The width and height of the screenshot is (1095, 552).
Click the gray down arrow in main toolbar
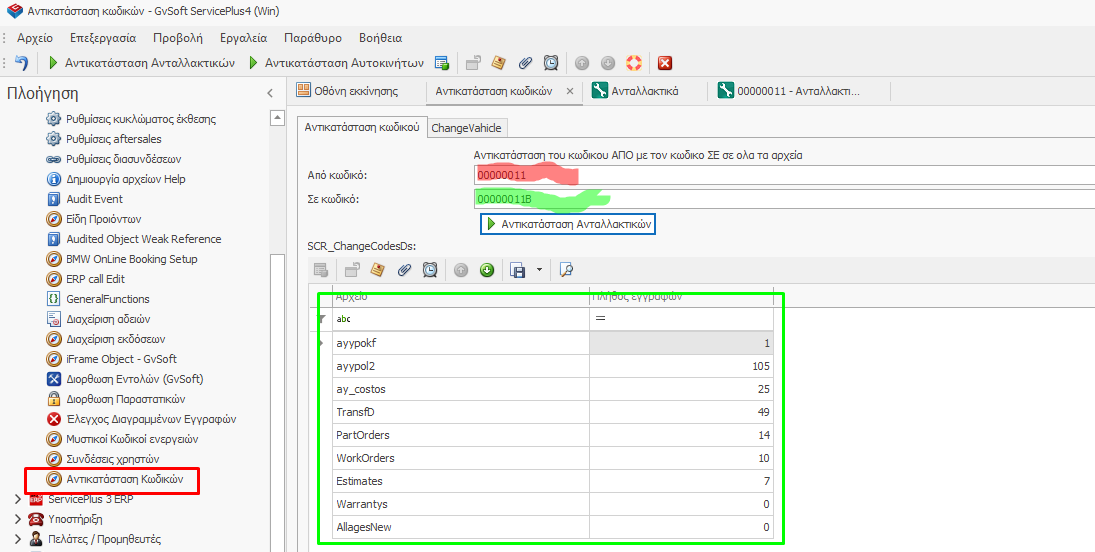pyautogui.click(x=608, y=63)
